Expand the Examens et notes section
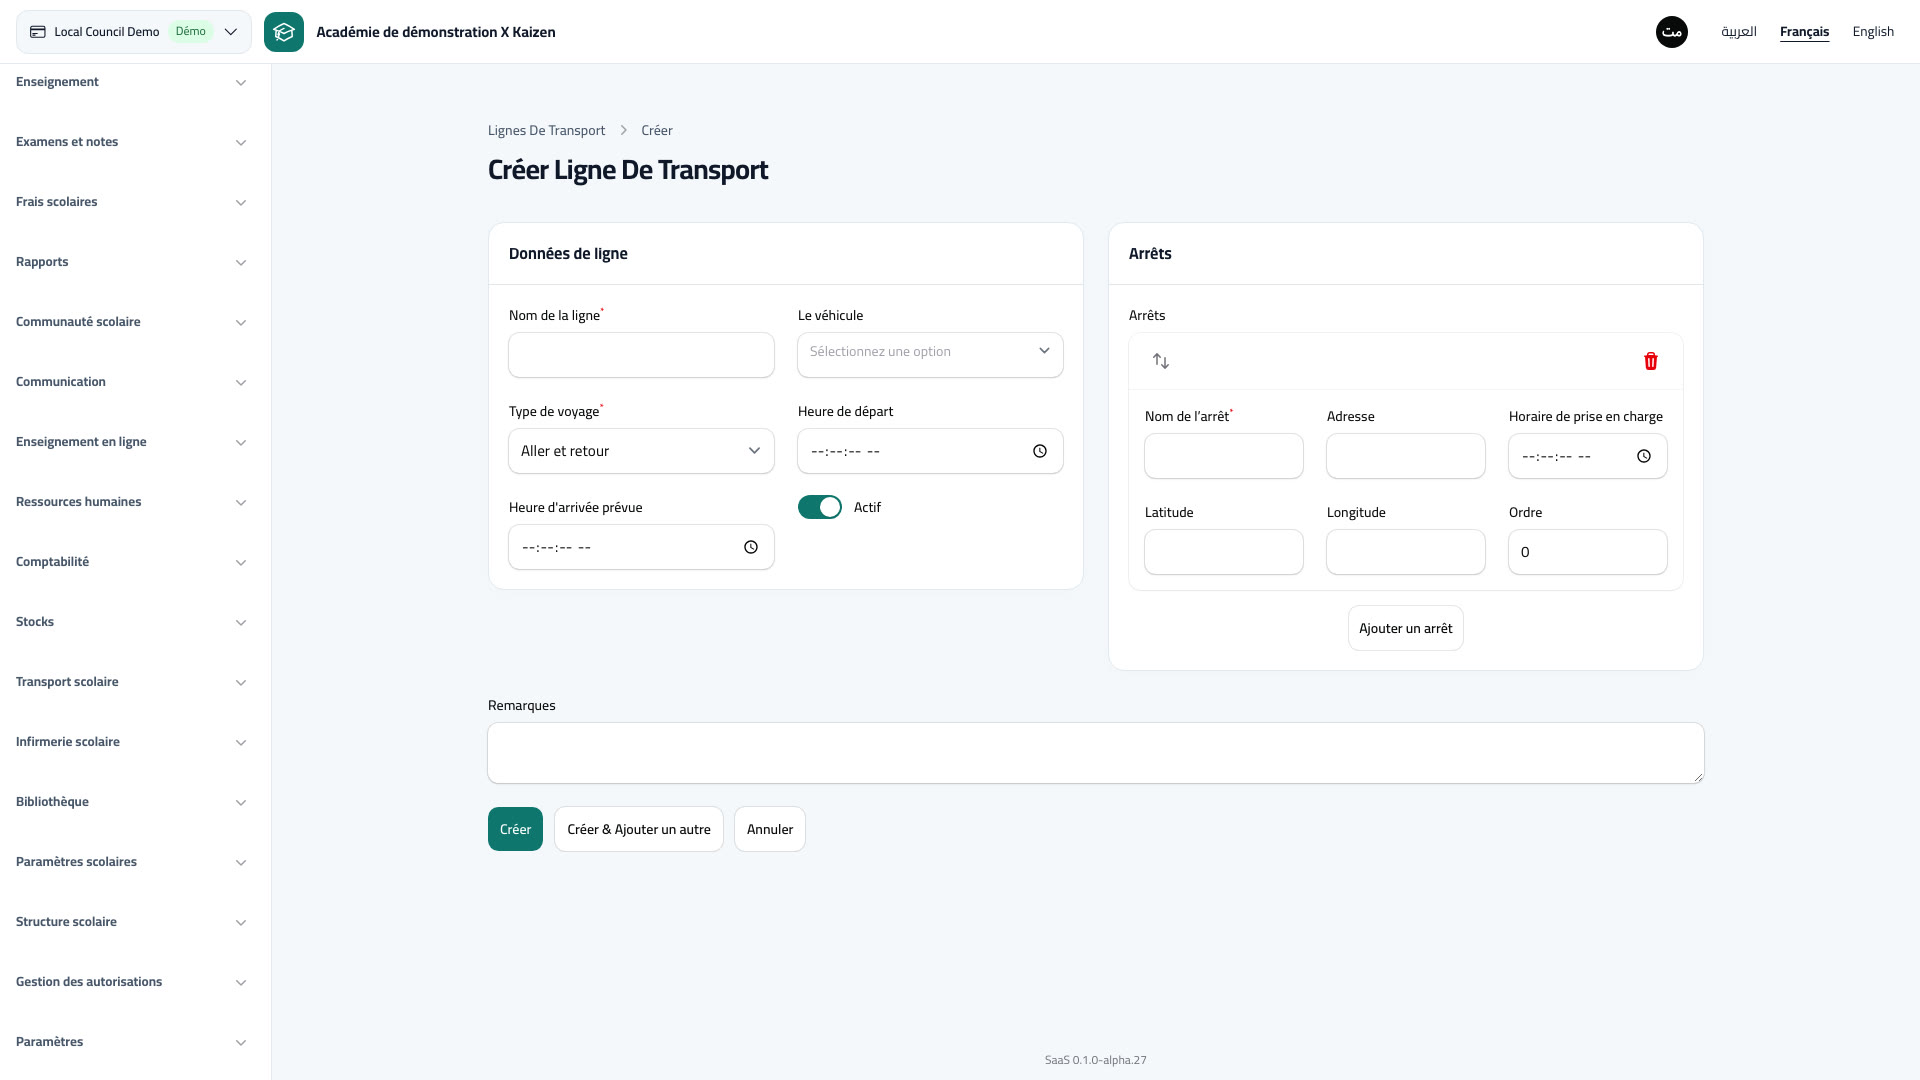Screen dimensions: 1920x1080 tap(131, 142)
